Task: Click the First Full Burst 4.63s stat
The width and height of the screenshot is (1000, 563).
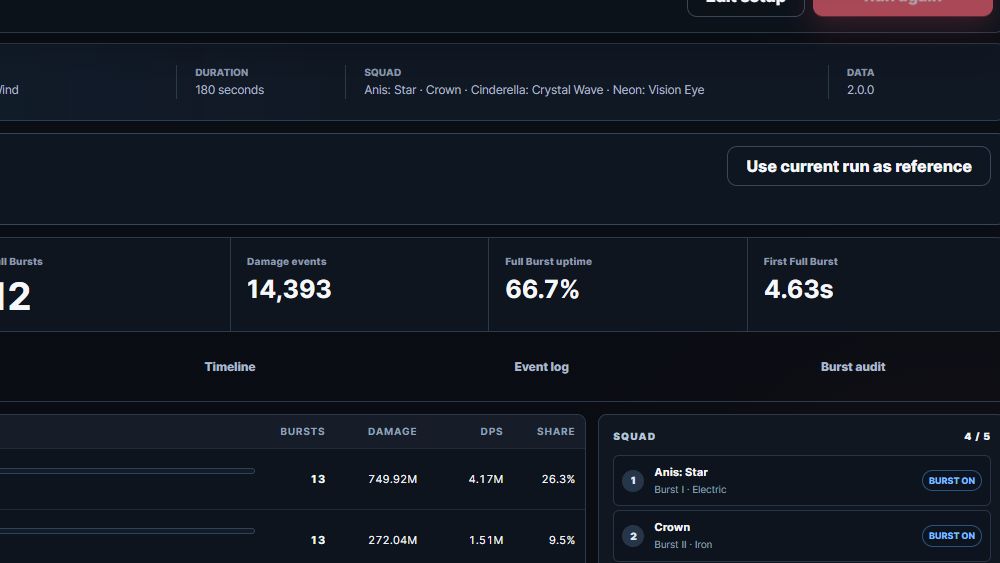Action: [x=874, y=284]
